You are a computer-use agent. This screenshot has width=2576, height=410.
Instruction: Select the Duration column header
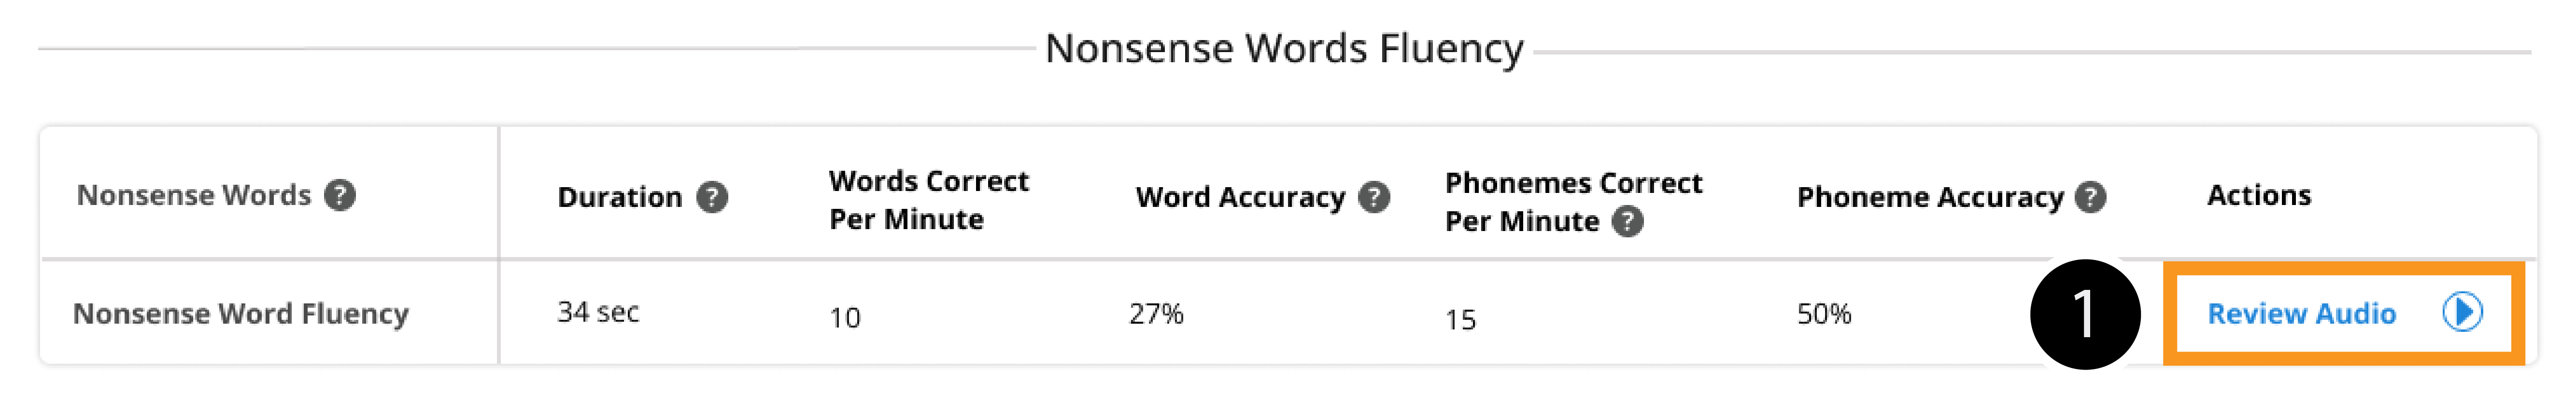[619, 197]
